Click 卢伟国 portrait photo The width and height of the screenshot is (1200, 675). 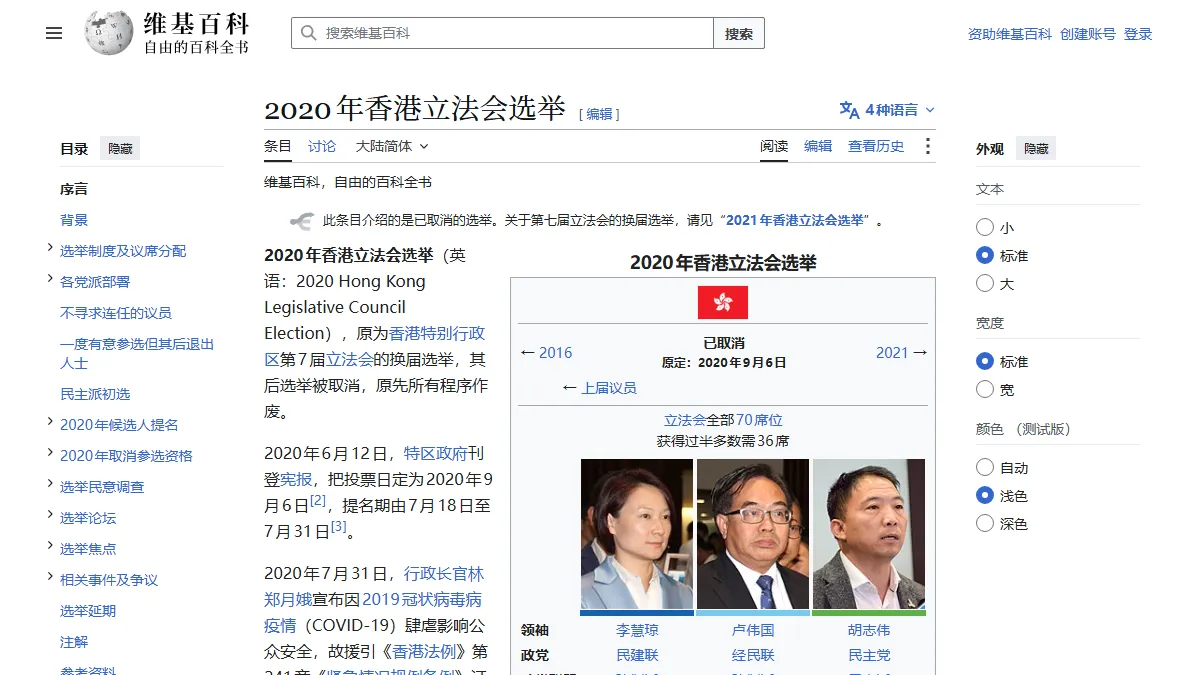coord(753,534)
